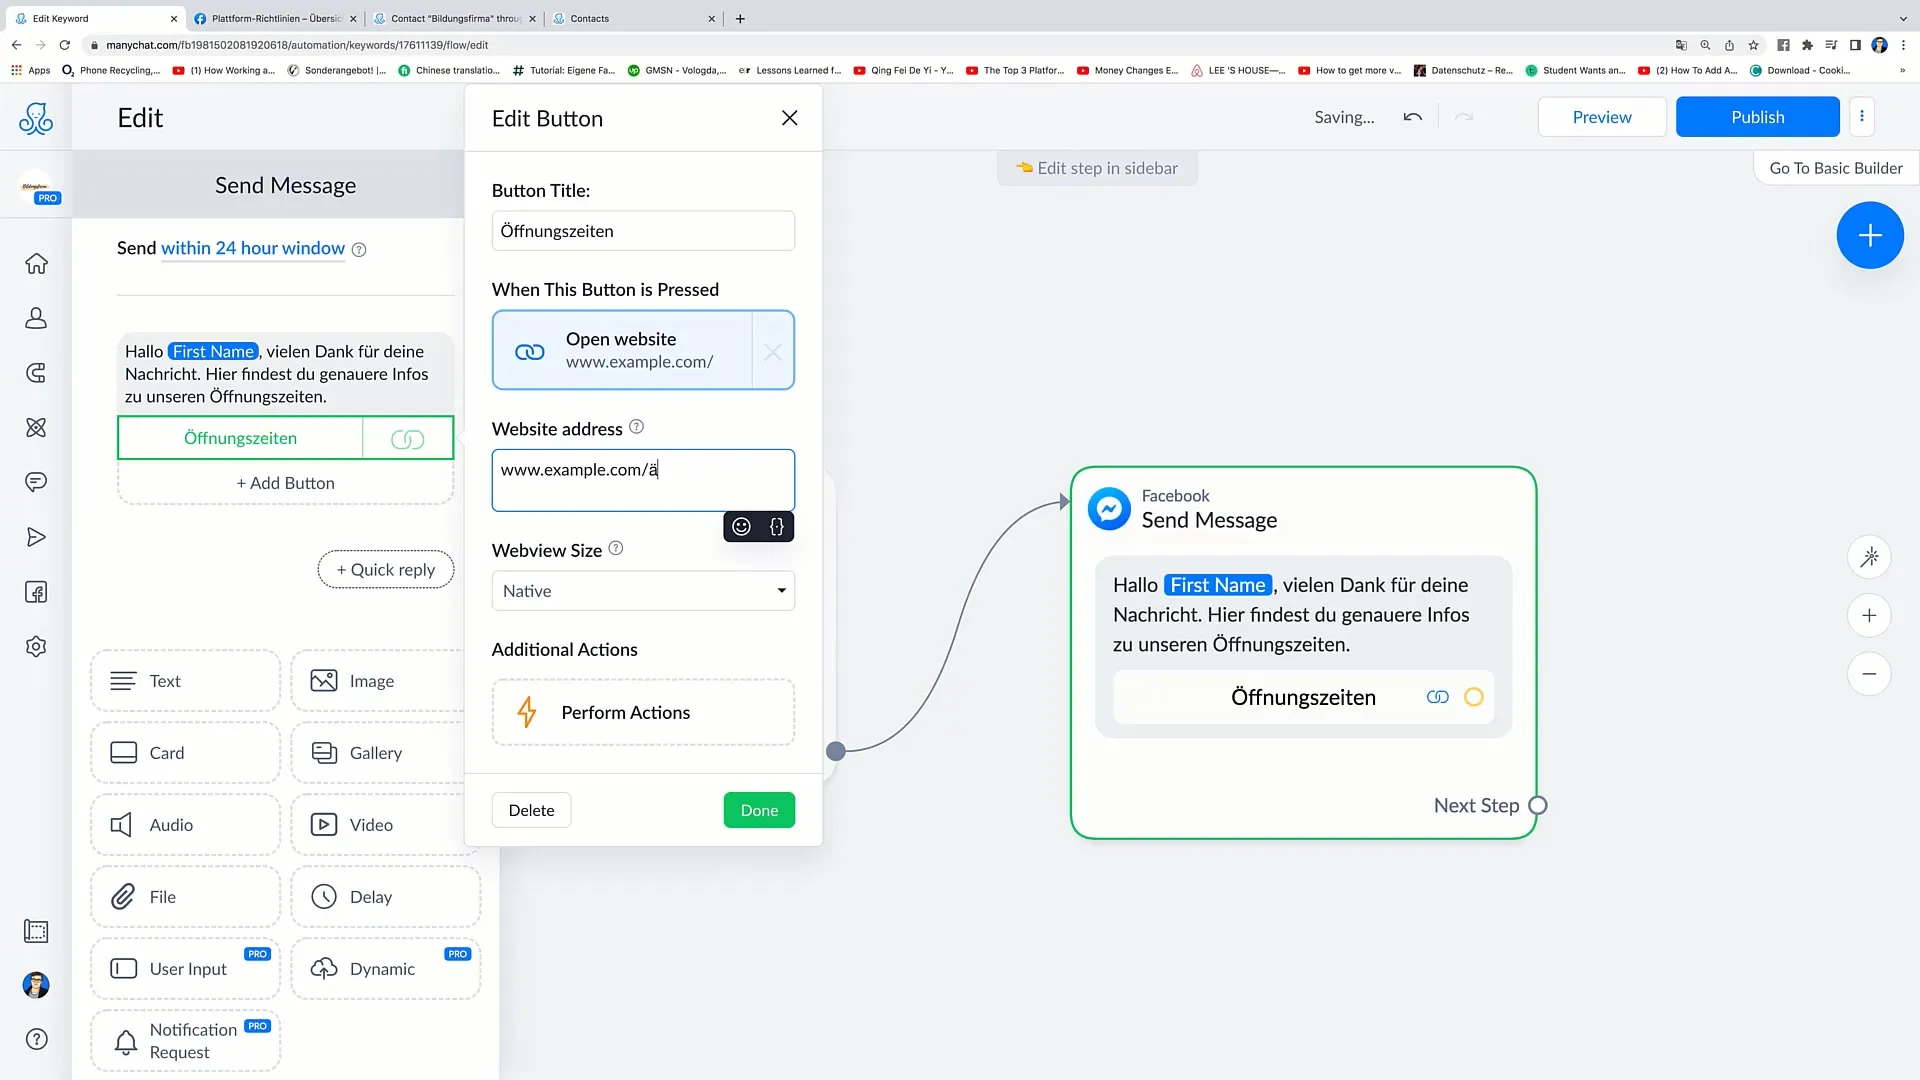The width and height of the screenshot is (1920, 1080).
Task: Expand the Webview Size dropdown
Action: (643, 591)
